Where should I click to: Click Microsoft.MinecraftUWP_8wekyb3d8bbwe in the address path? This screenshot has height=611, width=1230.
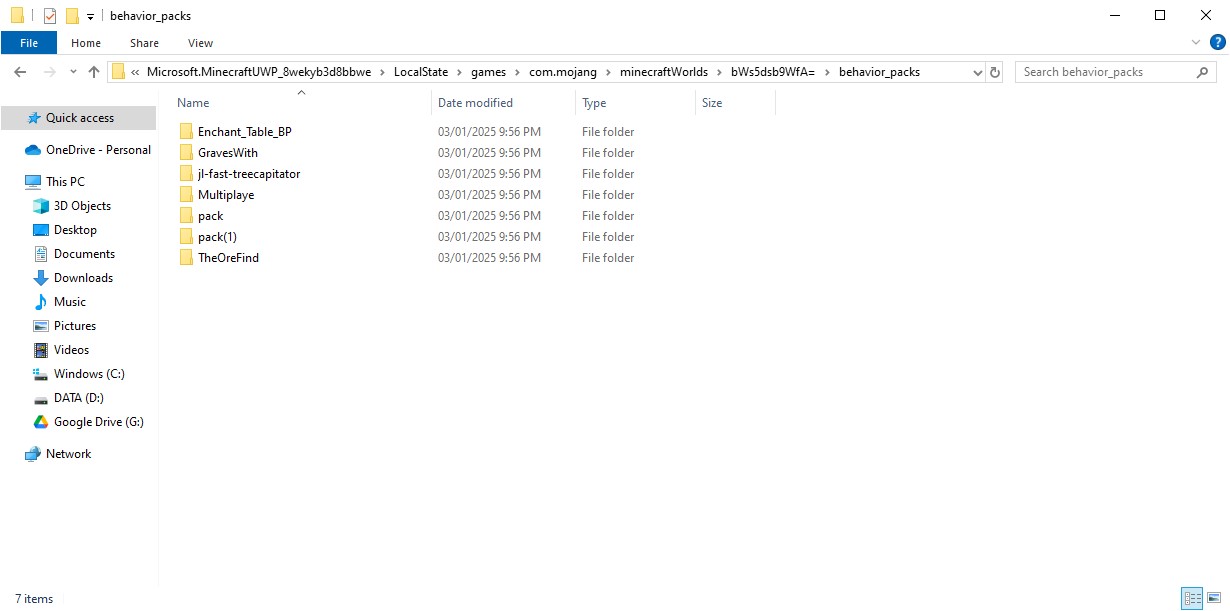pyautogui.click(x=259, y=72)
